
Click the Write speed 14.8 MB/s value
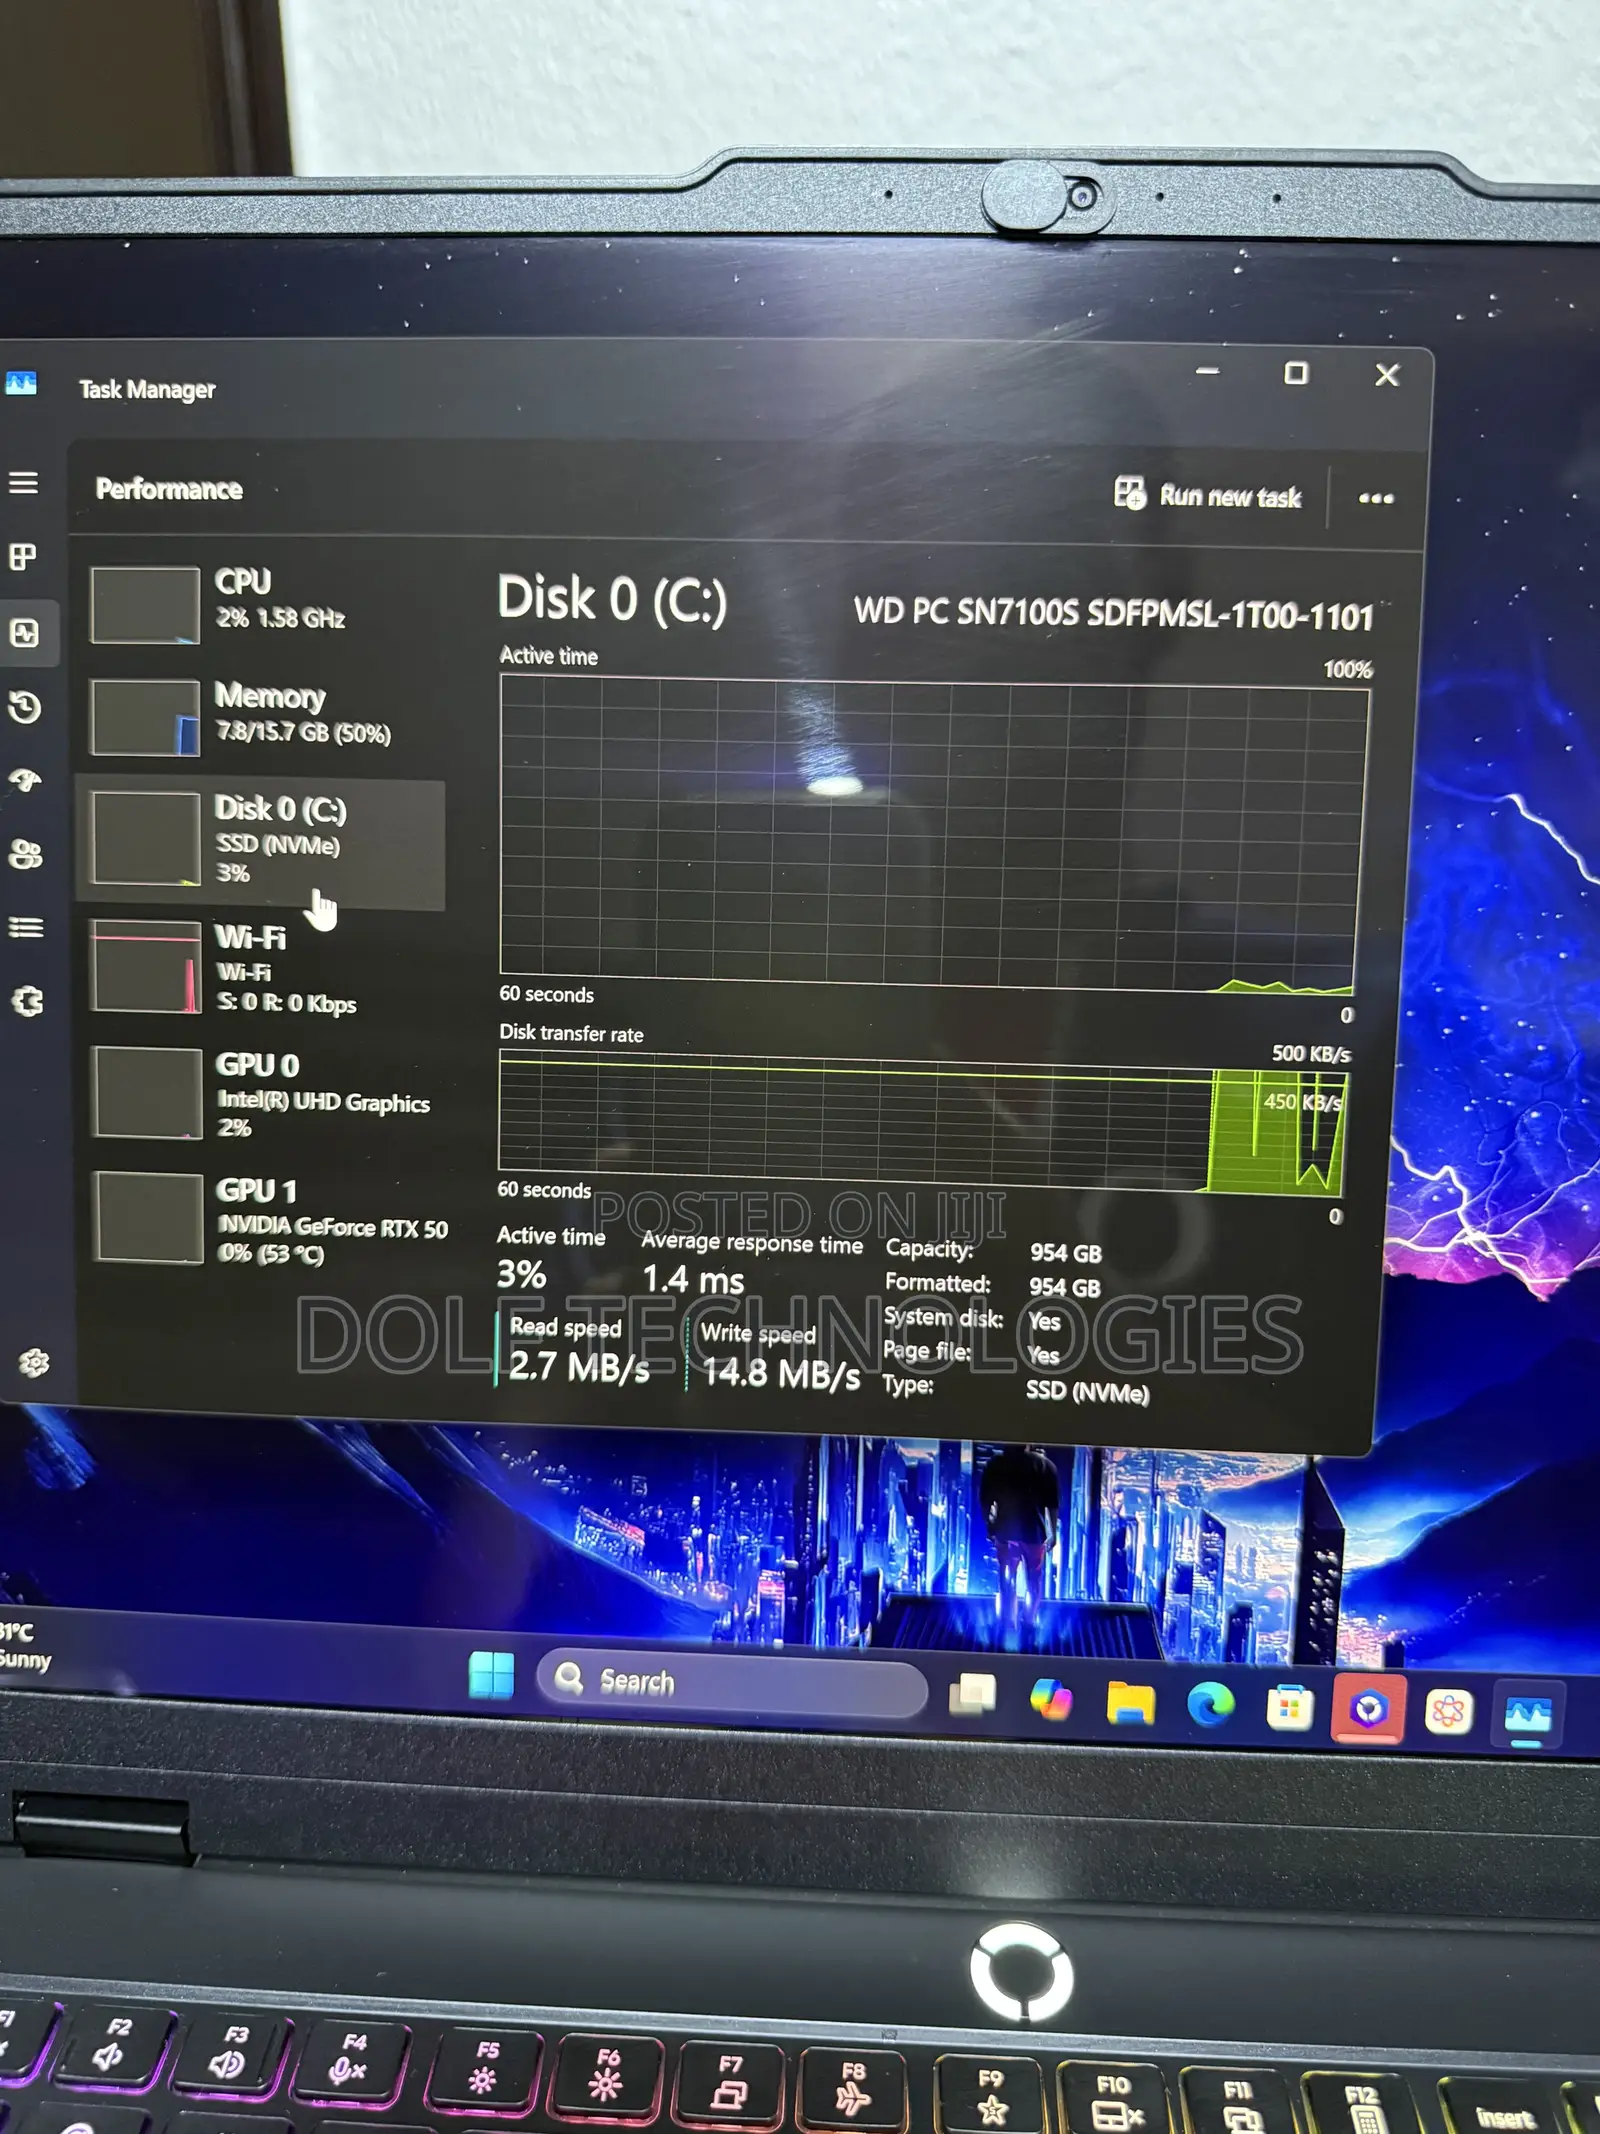click(x=781, y=1374)
